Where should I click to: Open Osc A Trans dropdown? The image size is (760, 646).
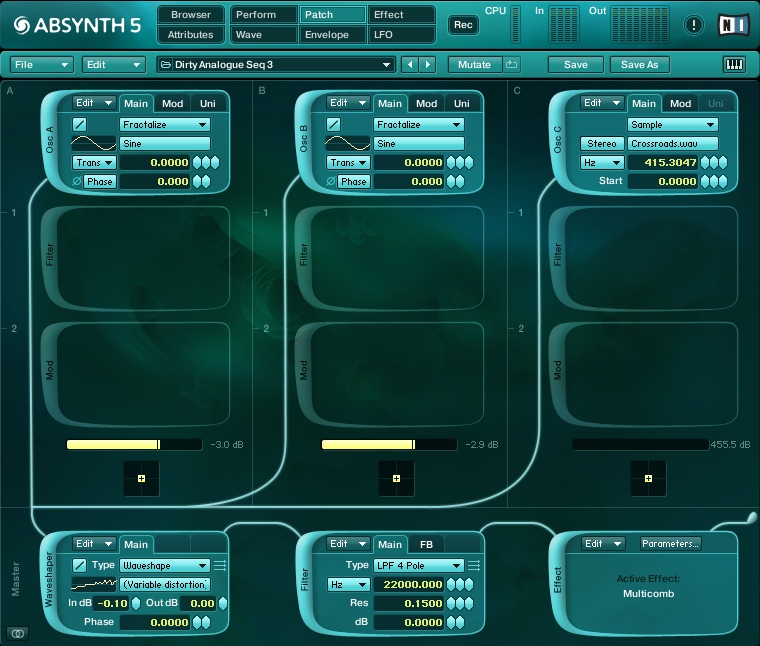click(95, 162)
